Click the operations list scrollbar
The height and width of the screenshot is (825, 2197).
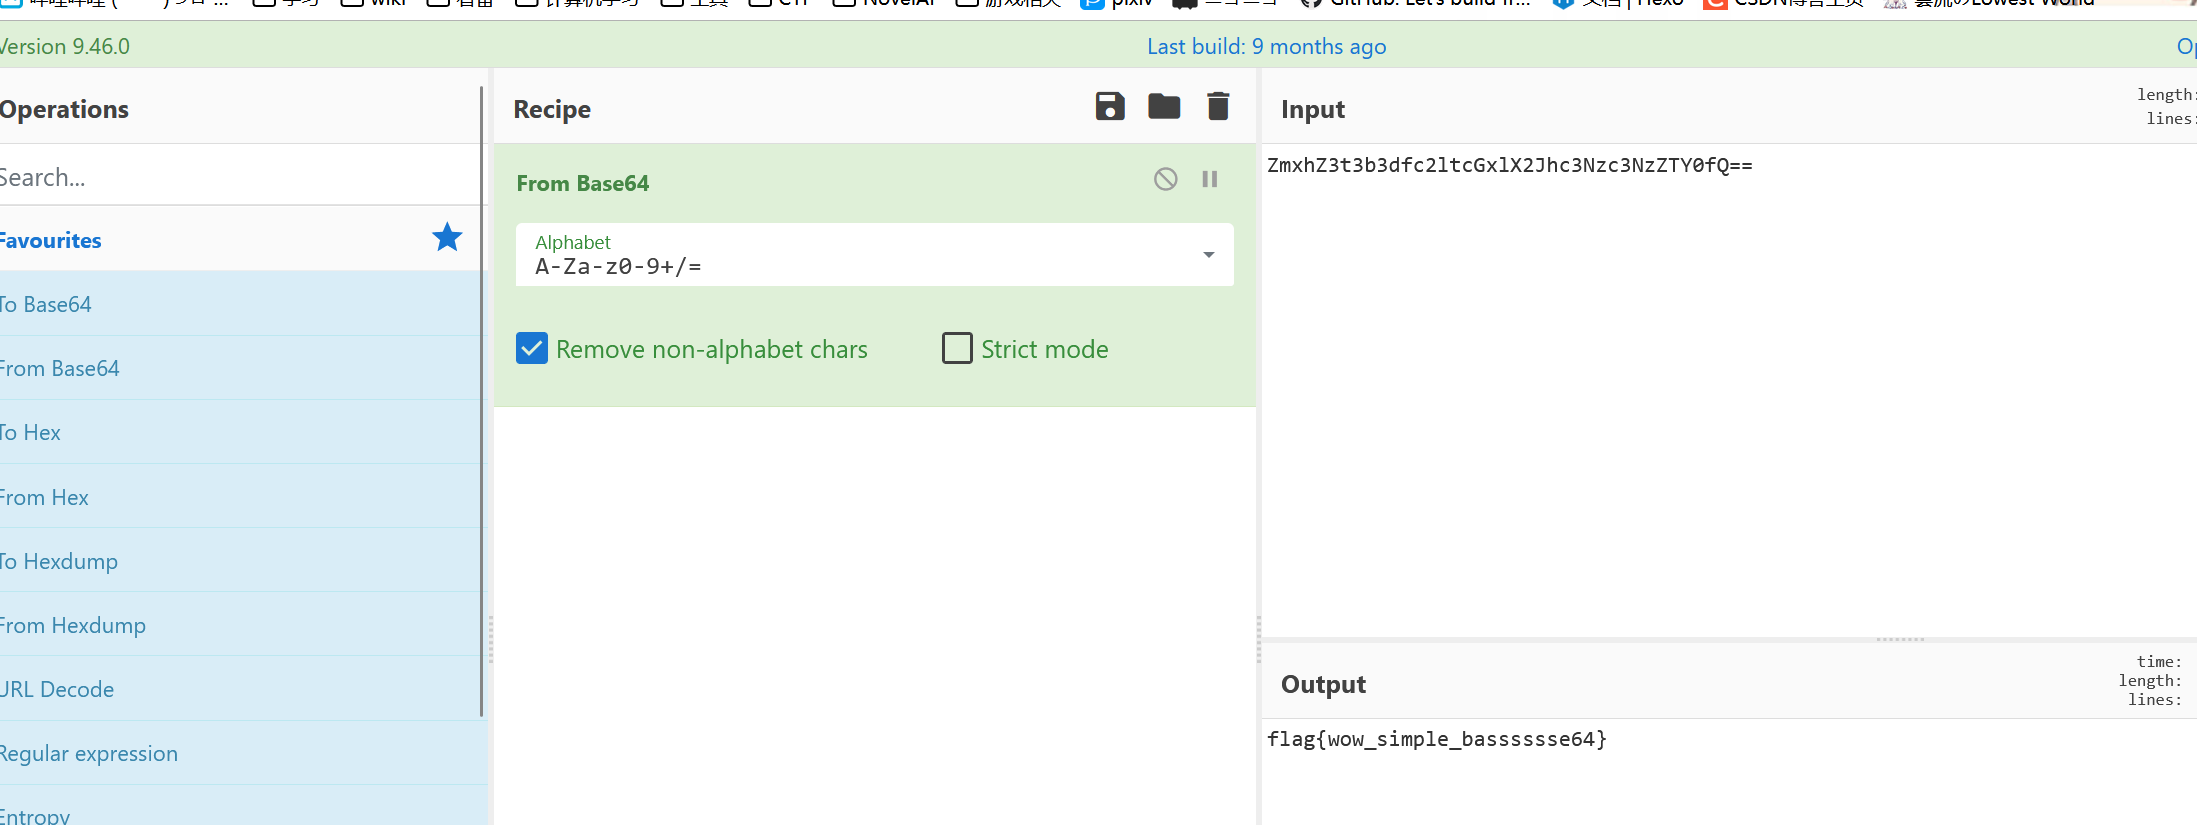coord(481,400)
